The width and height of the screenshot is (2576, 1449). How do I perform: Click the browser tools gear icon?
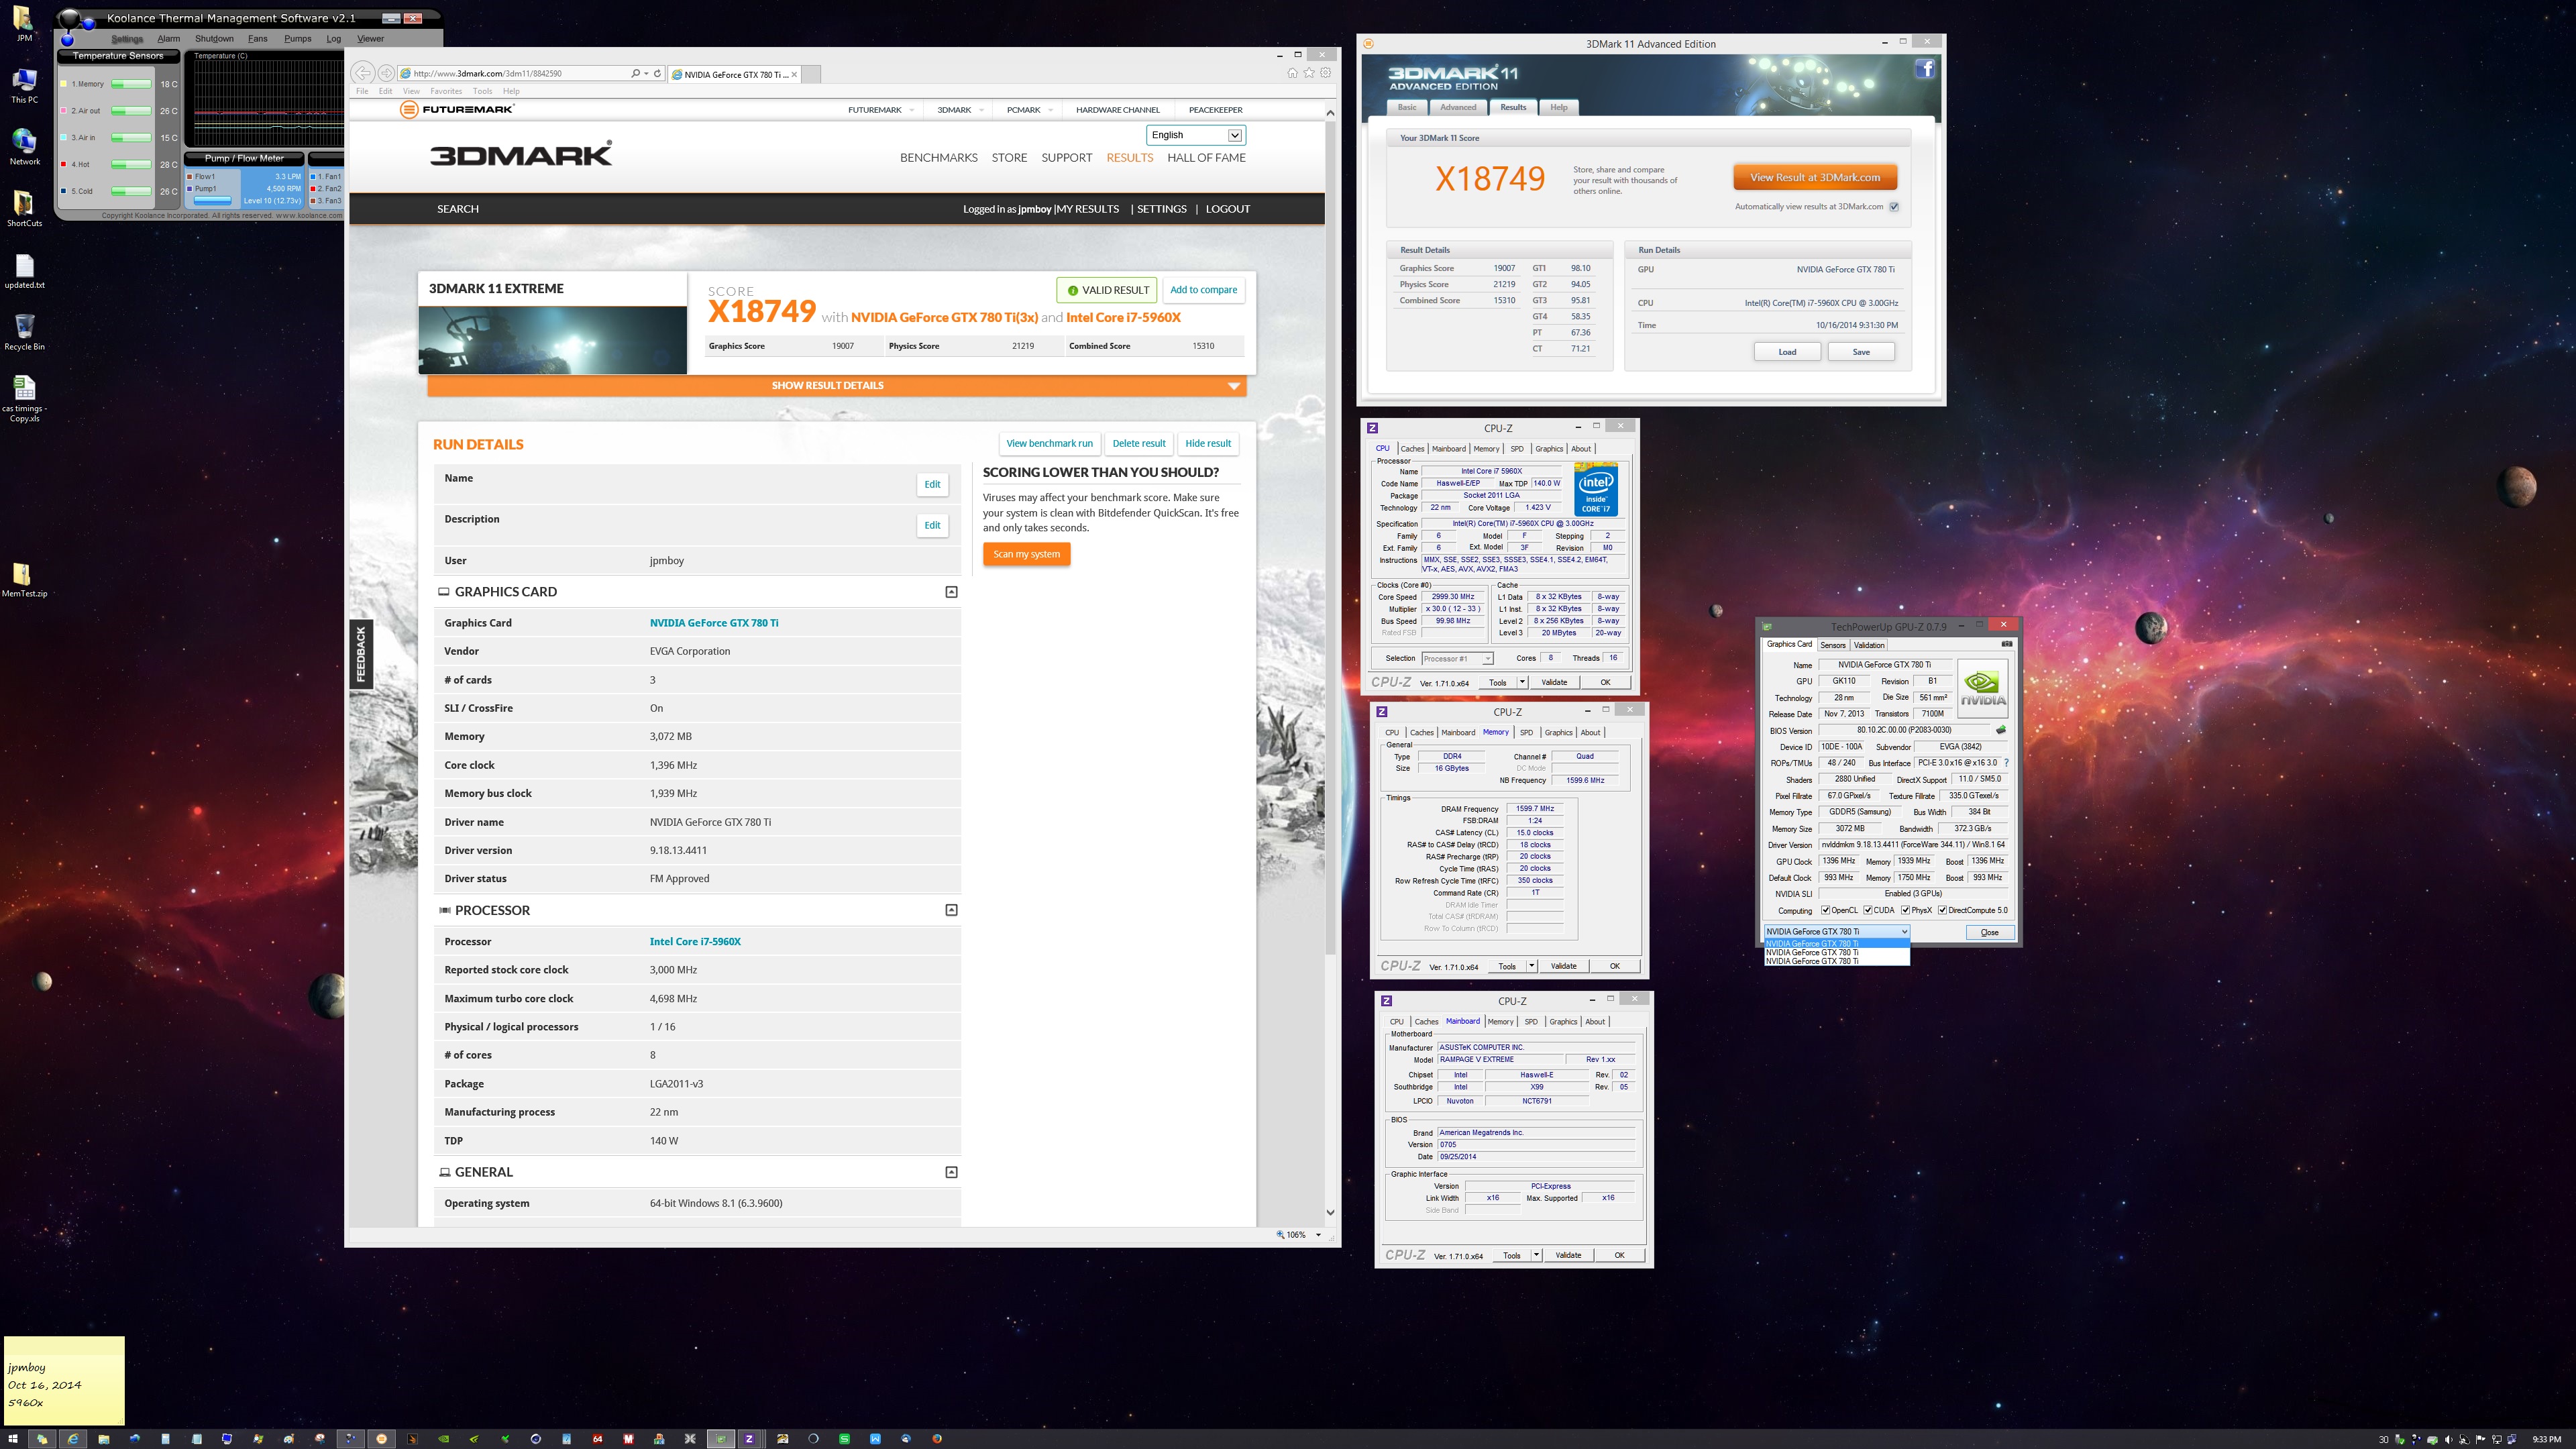tap(1326, 73)
